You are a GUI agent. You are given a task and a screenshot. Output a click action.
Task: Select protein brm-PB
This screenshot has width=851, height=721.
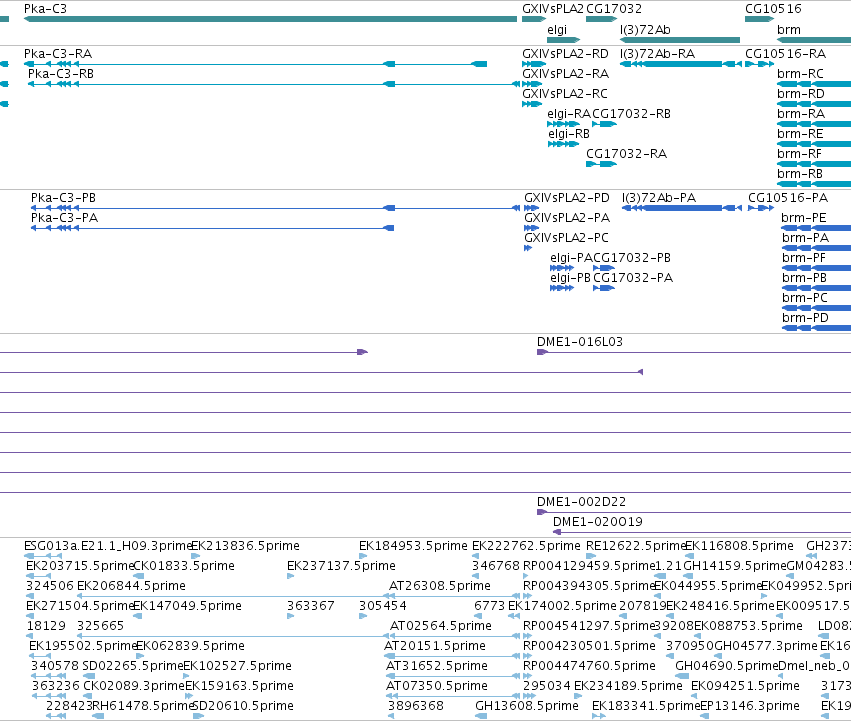click(x=816, y=288)
